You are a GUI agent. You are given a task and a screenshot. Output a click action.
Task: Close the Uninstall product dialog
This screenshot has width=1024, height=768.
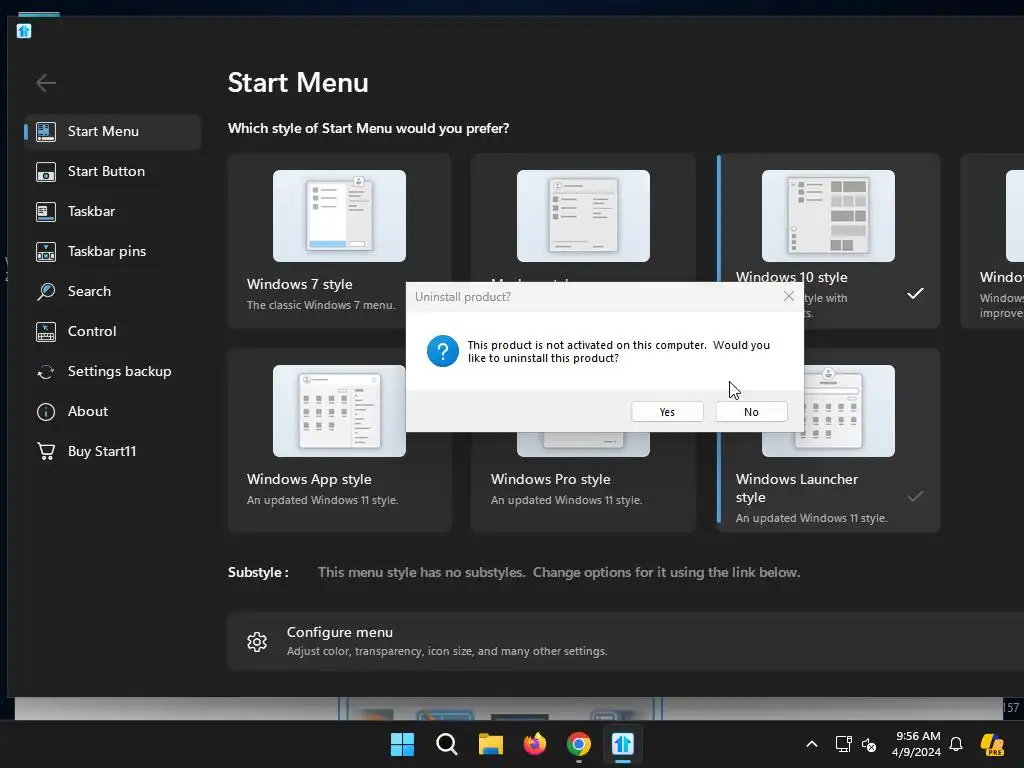coord(789,296)
